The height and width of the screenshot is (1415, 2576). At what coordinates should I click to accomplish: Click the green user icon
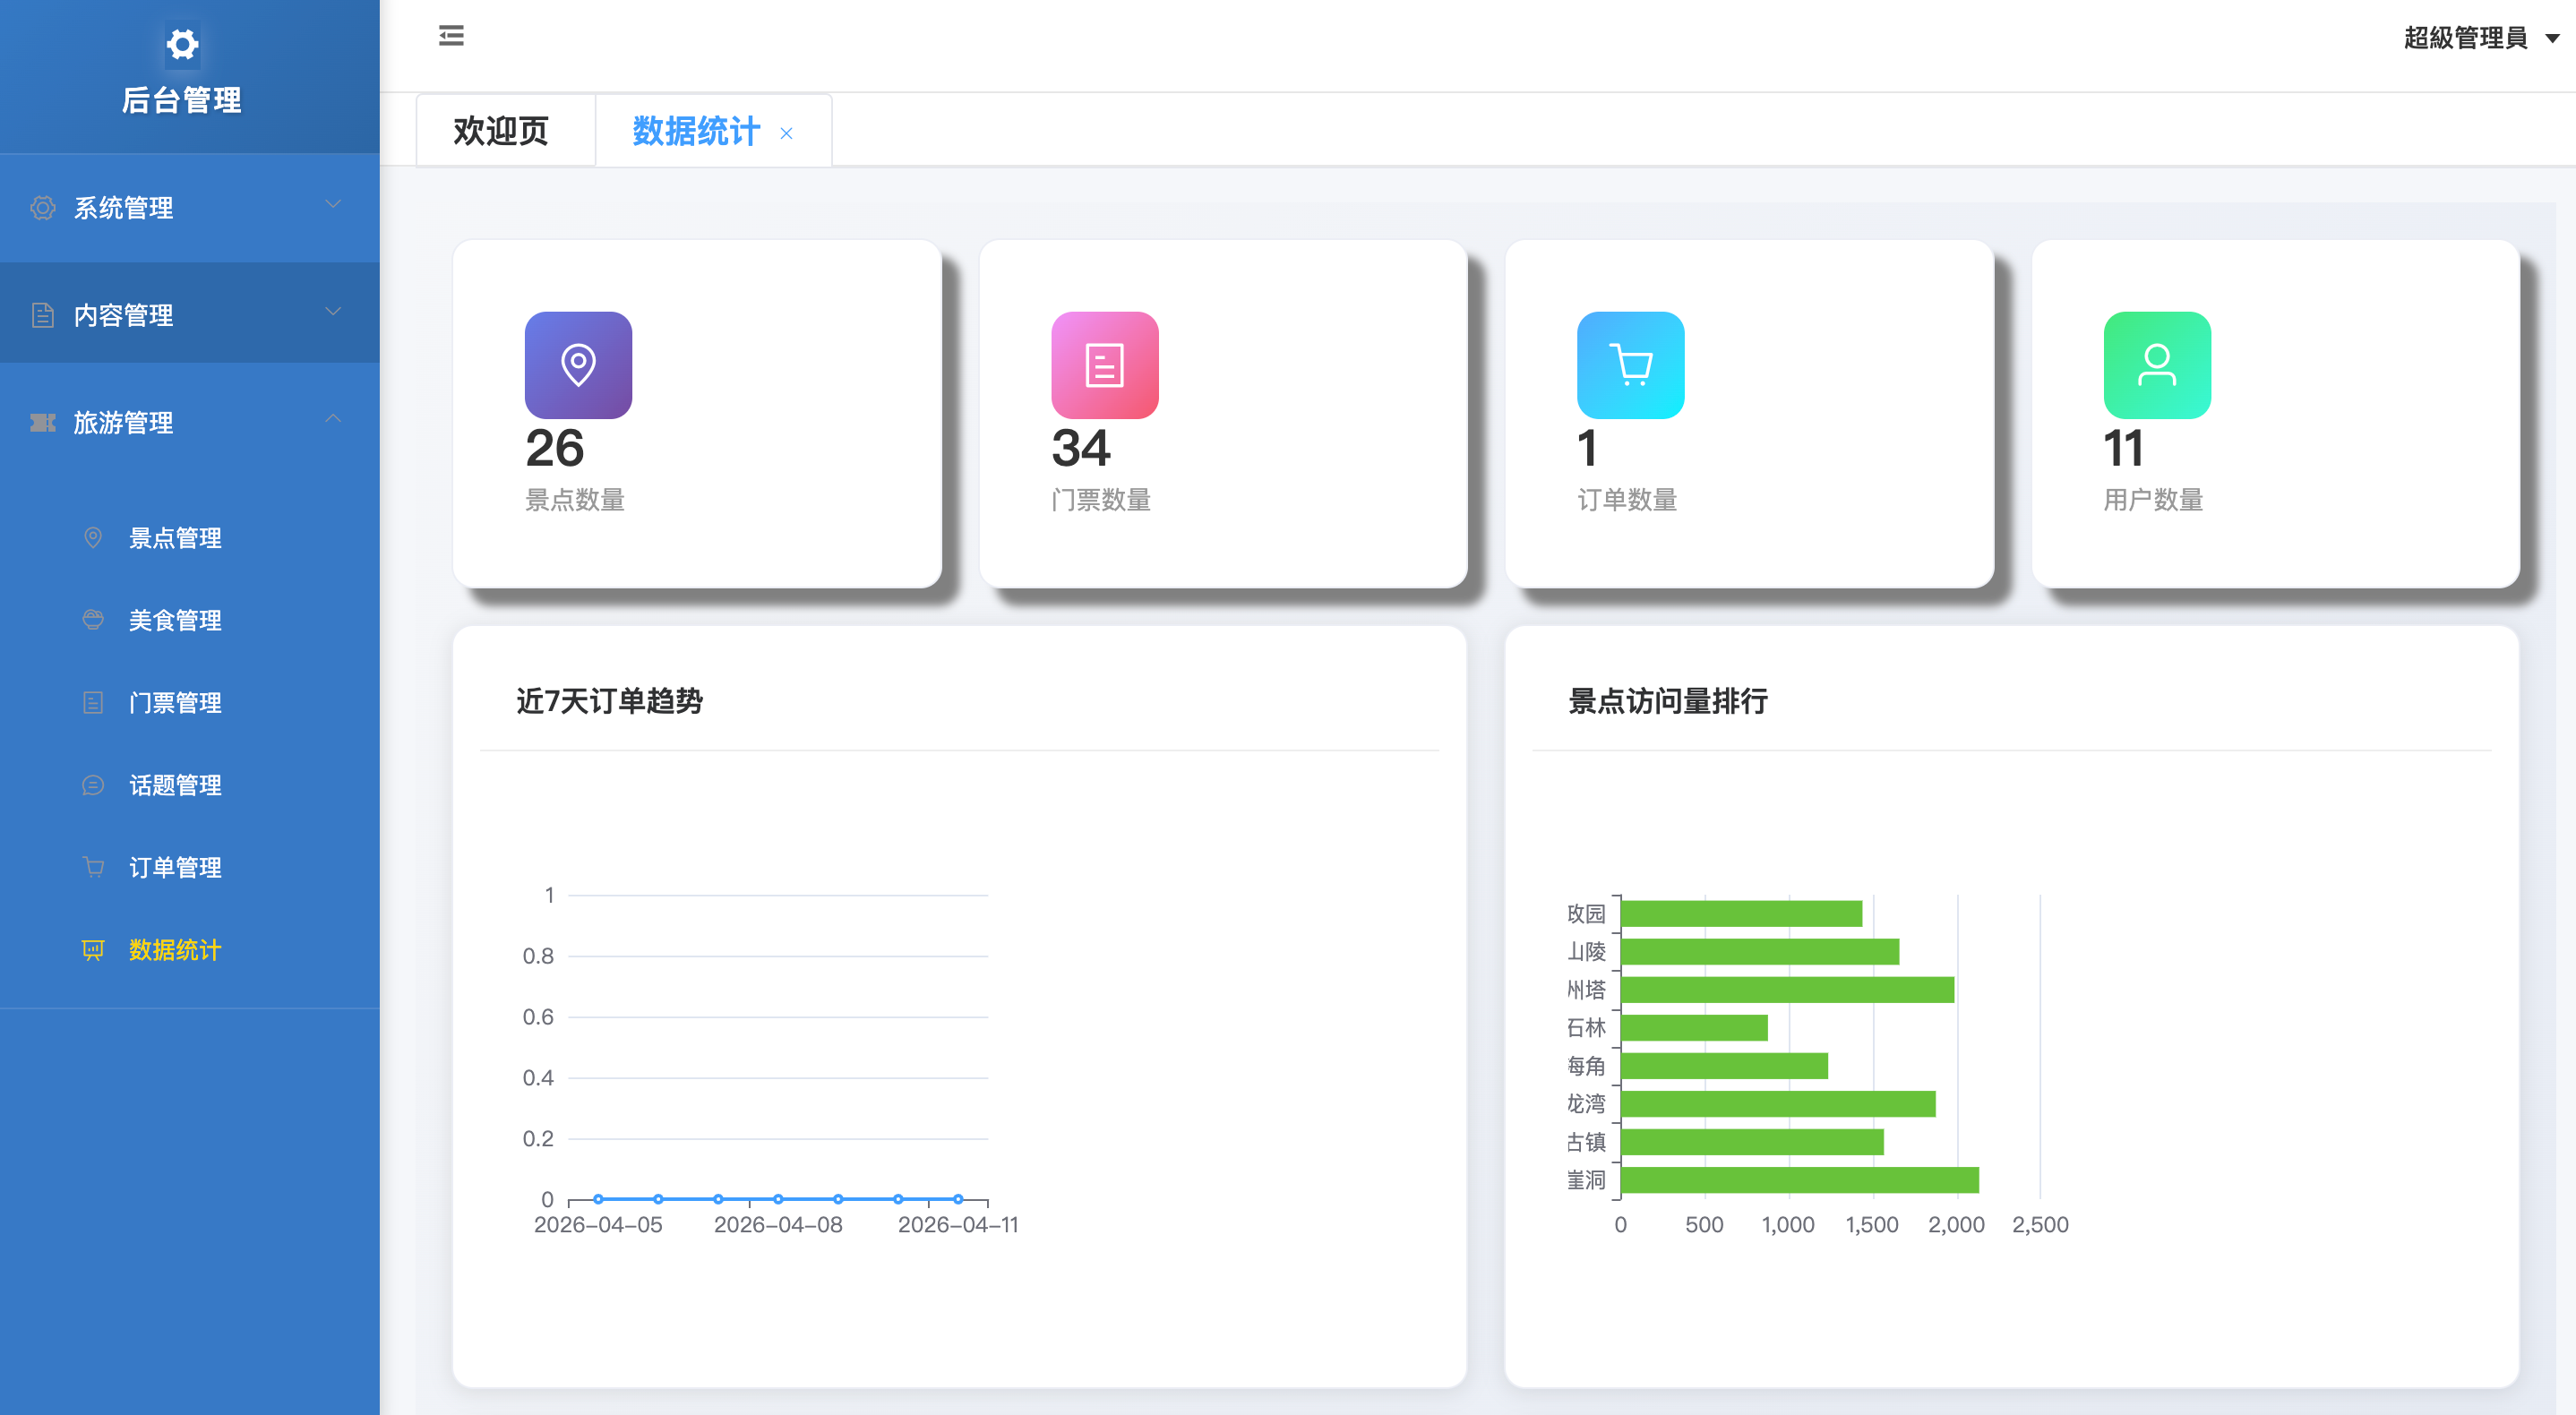pos(2156,365)
